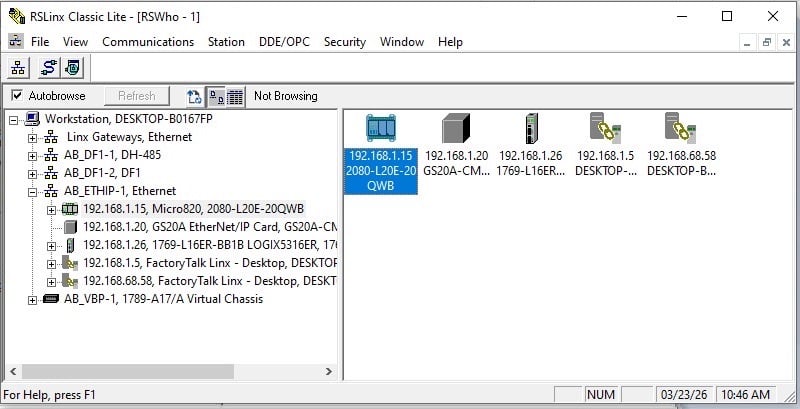
Task: Click the GS20A card gray icon in tree
Action: [x=71, y=227]
